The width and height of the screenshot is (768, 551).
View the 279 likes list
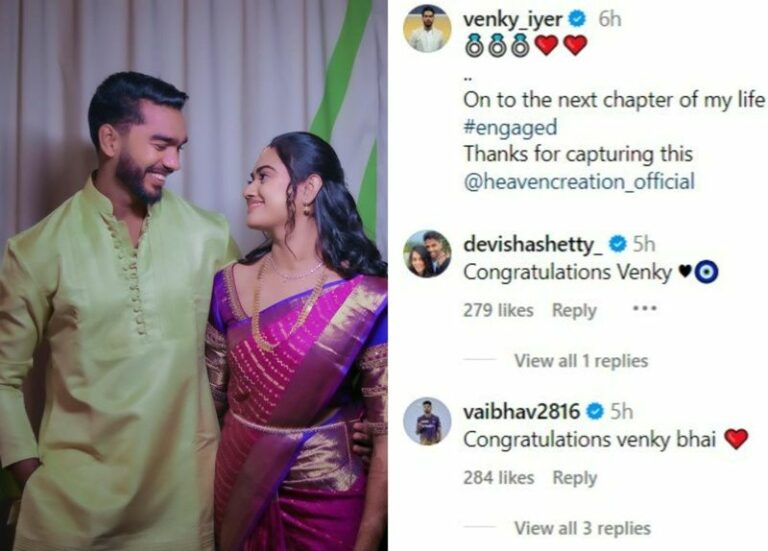coord(498,311)
